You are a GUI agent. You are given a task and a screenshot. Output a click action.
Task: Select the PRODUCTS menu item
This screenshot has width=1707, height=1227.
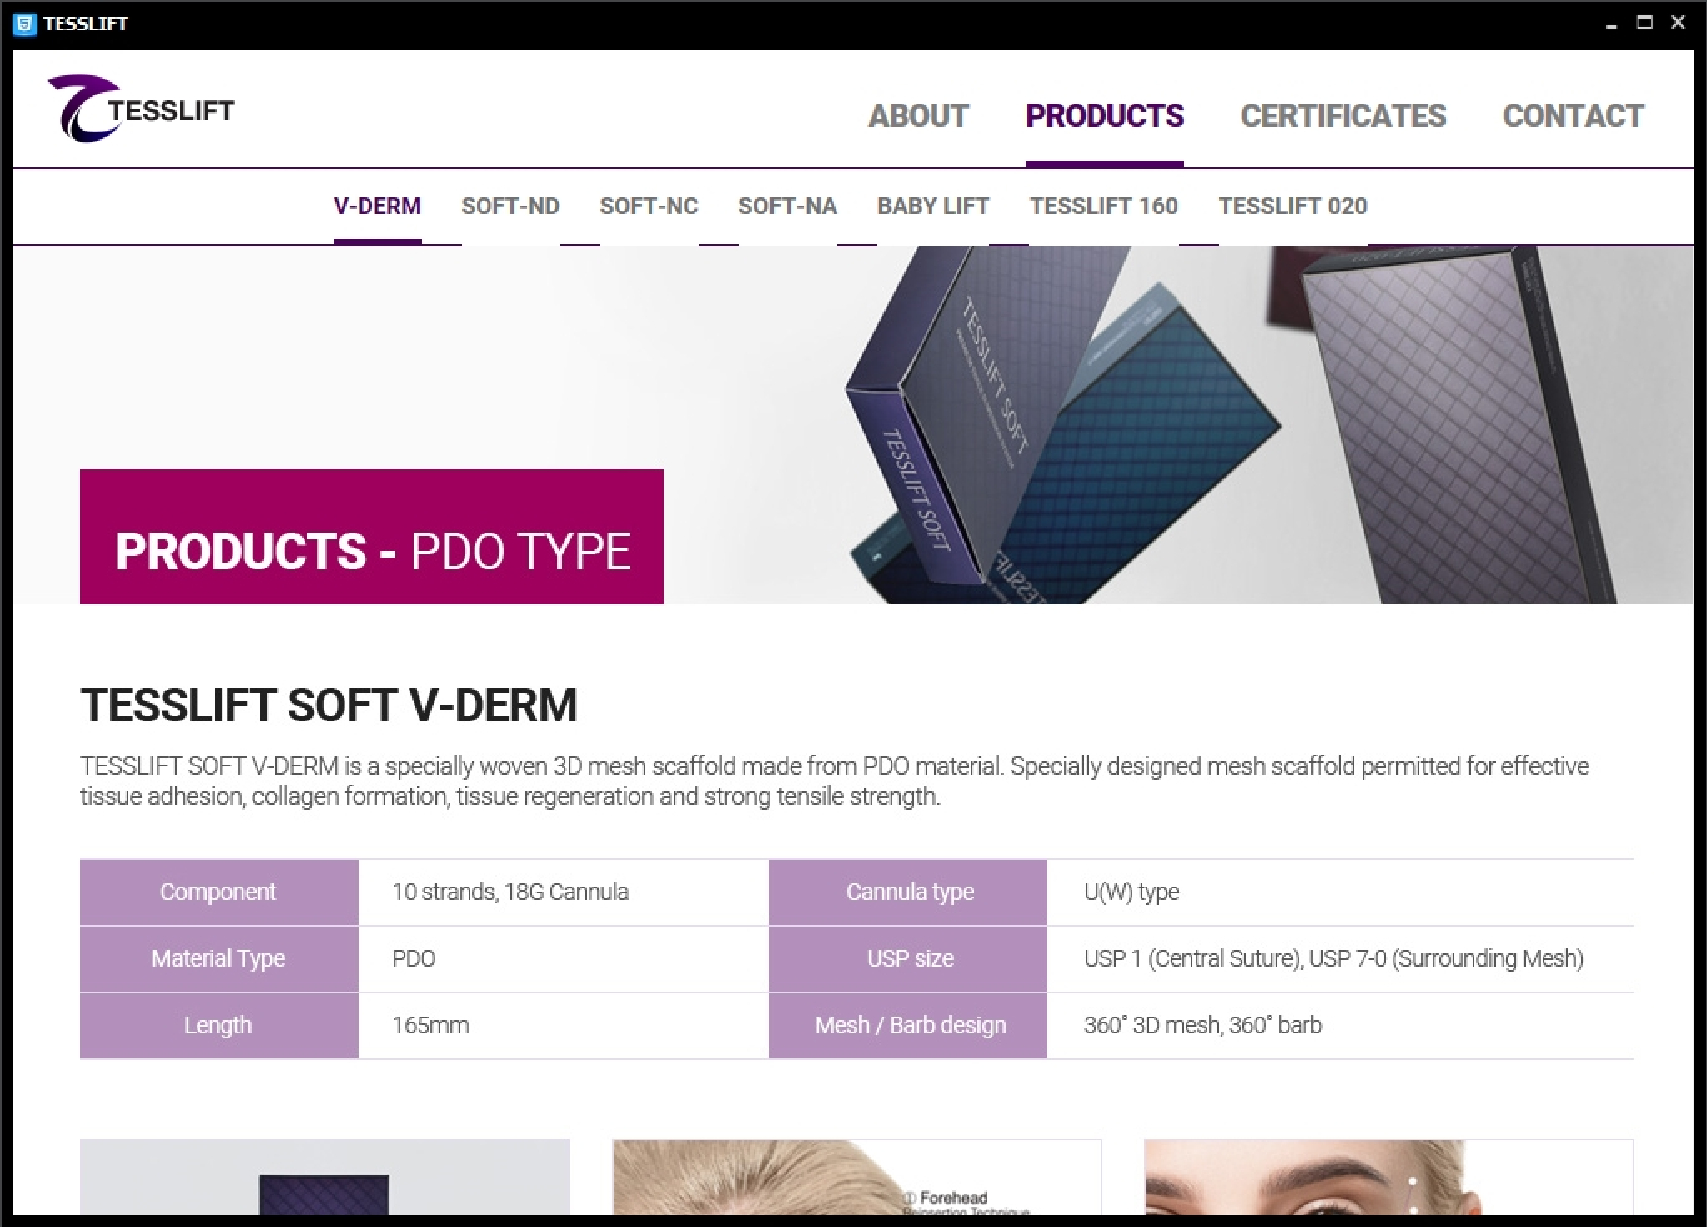point(1104,116)
